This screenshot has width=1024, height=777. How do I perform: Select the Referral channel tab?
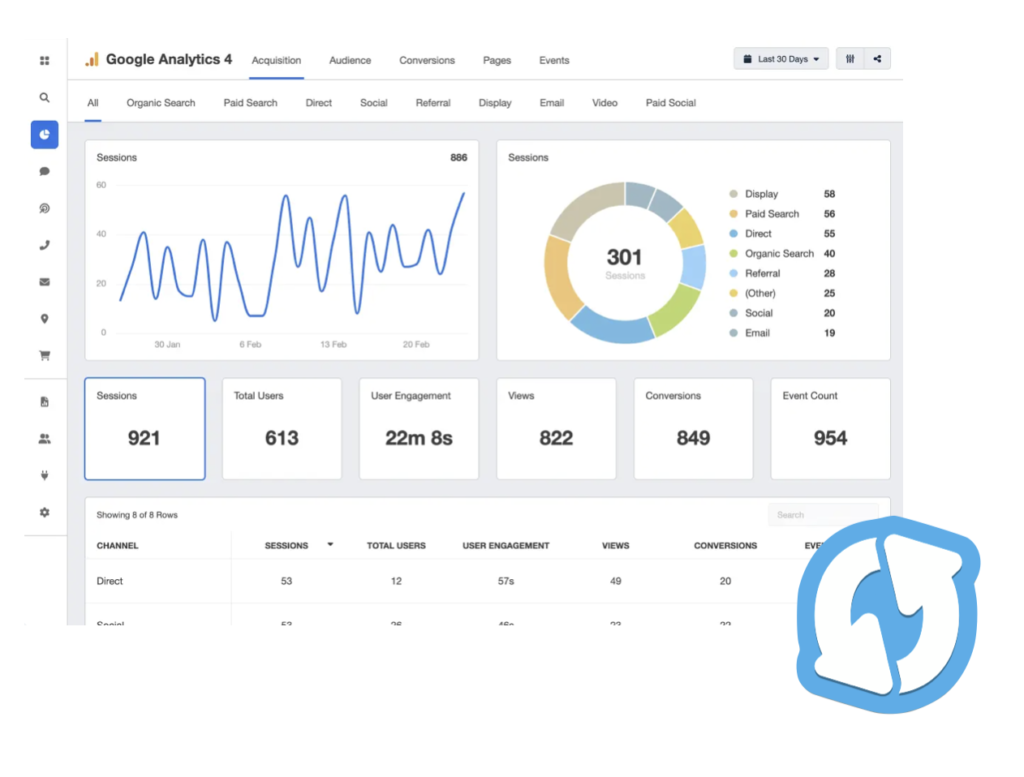pyautogui.click(x=433, y=103)
